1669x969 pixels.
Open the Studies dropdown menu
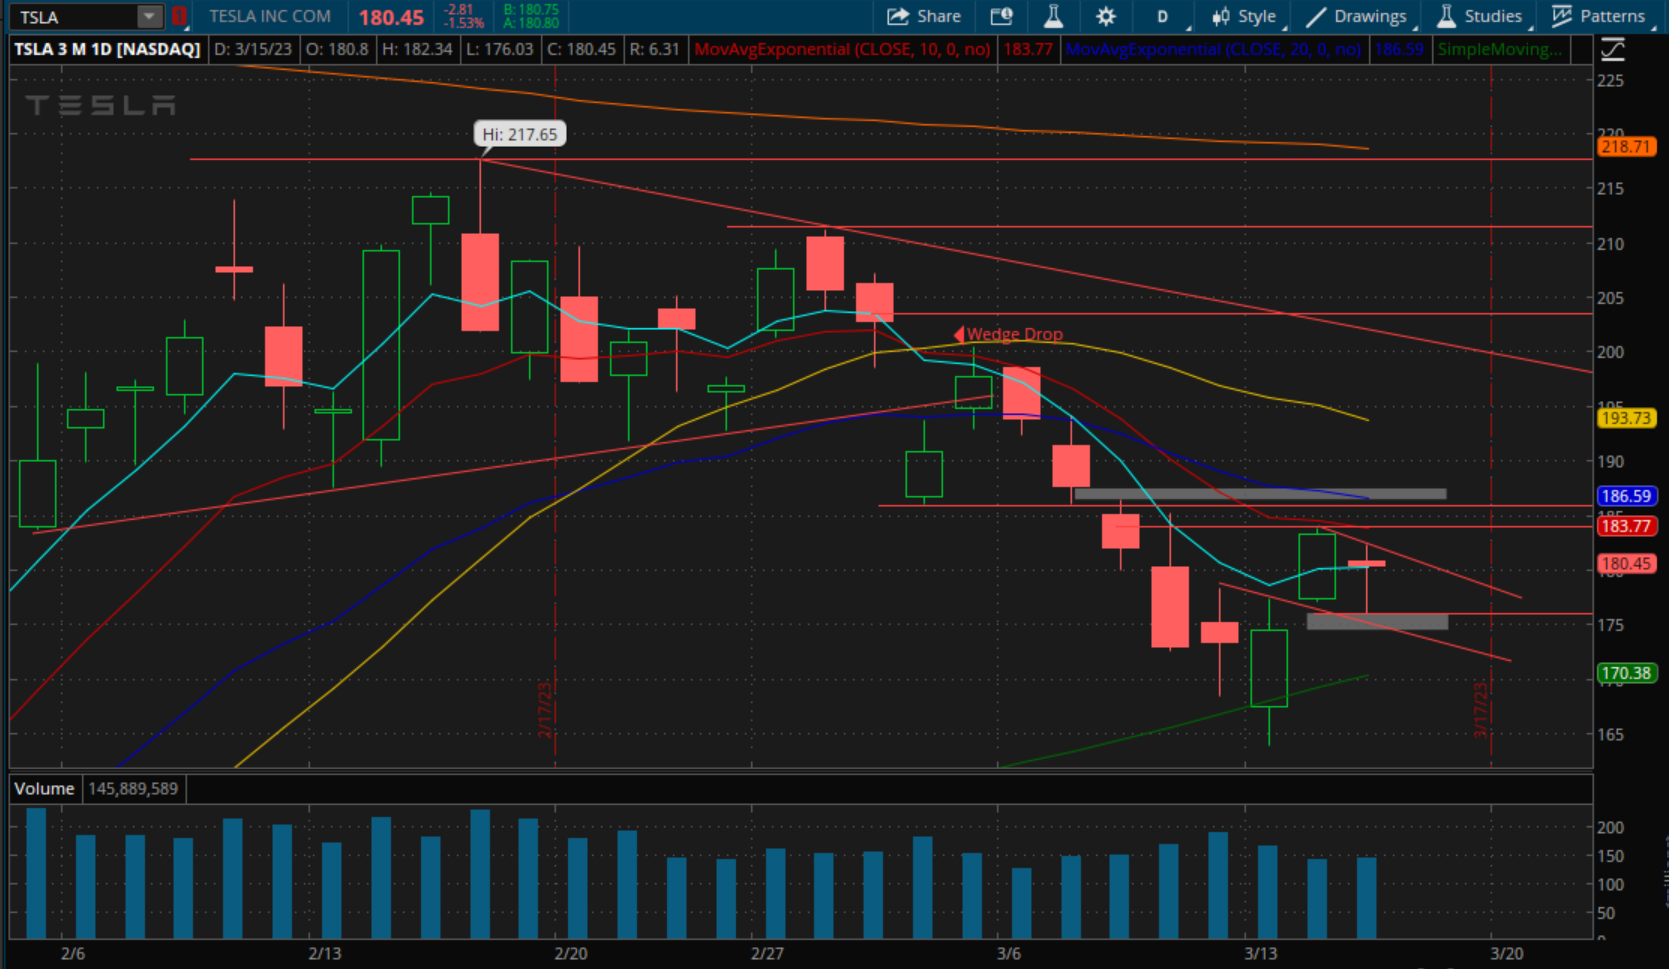(x=1482, y=16)
